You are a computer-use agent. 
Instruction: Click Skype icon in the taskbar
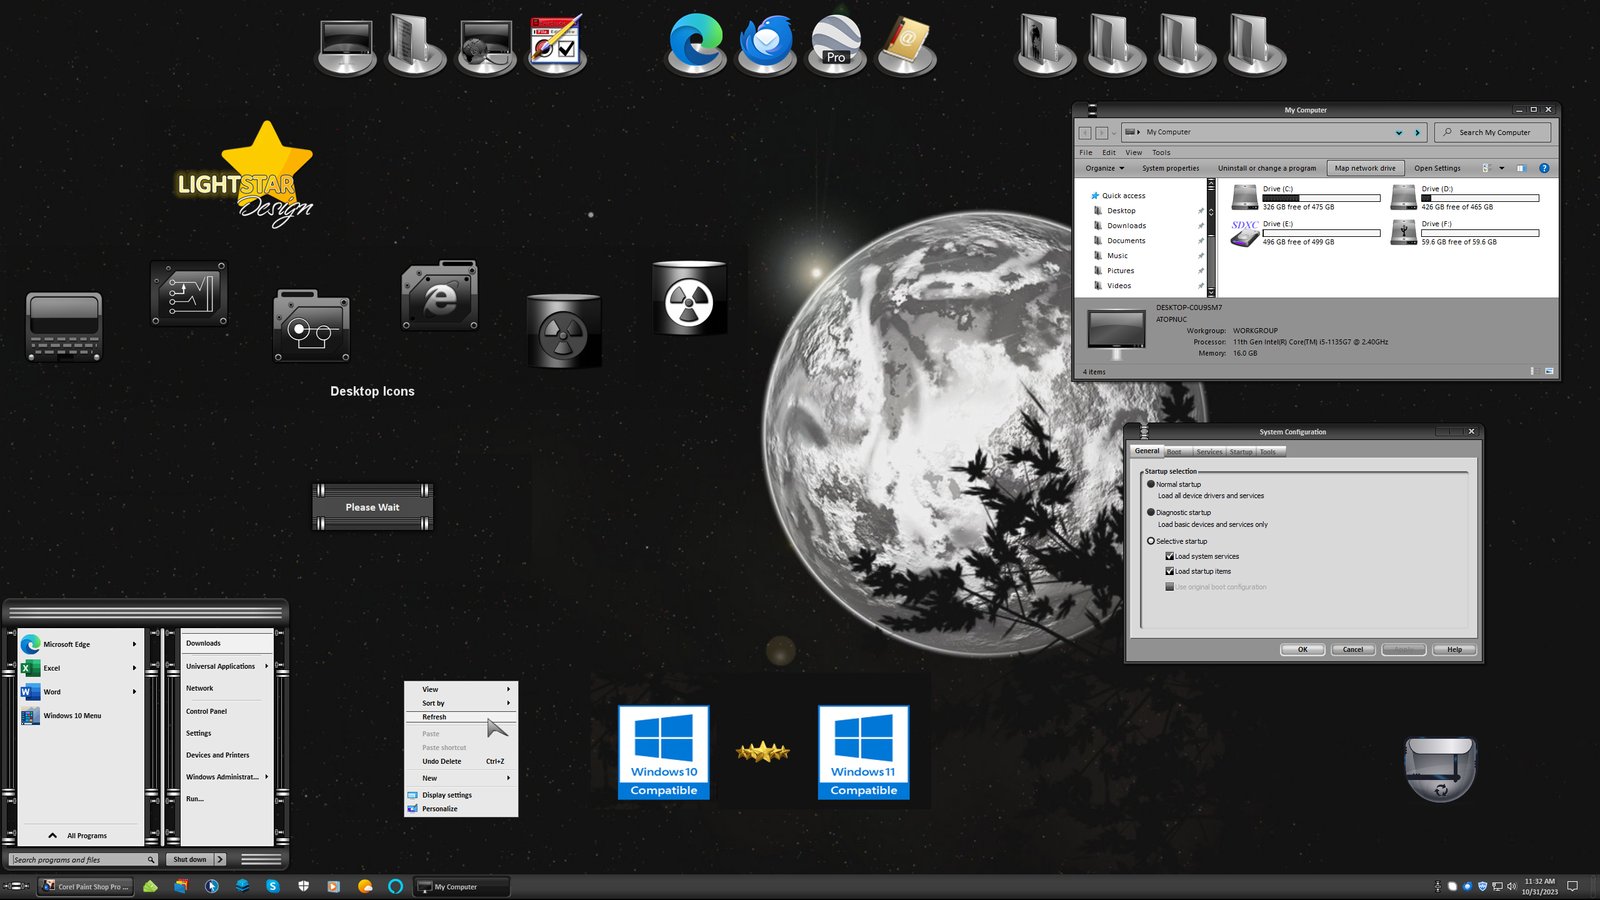click(272, 886)
